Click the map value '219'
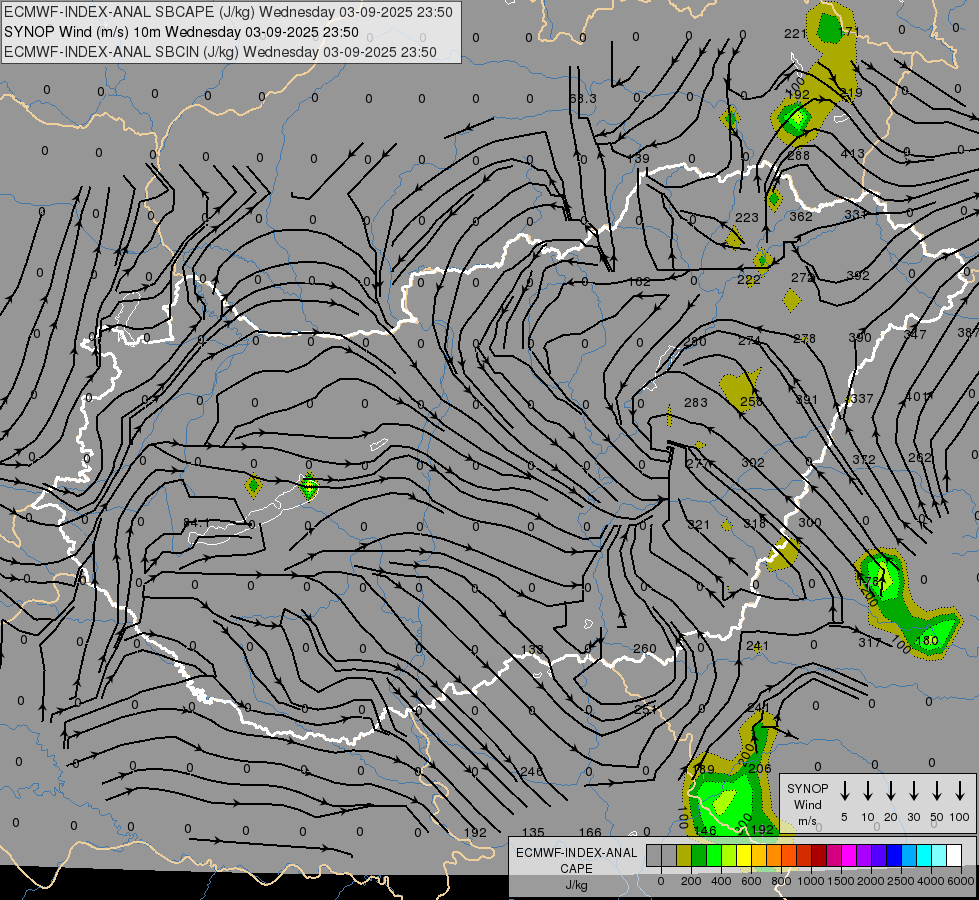Viewport: 979px width, 900px height. [851, 92]
